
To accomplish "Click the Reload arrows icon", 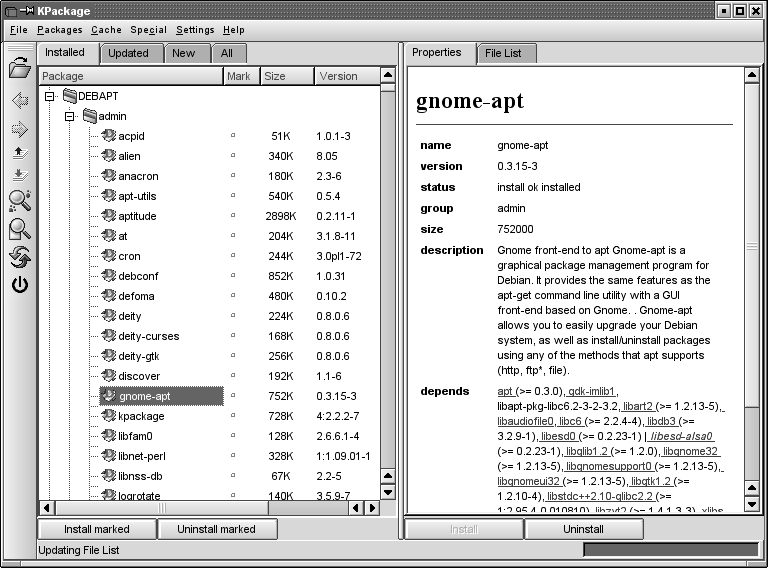I will click(20, 257).
